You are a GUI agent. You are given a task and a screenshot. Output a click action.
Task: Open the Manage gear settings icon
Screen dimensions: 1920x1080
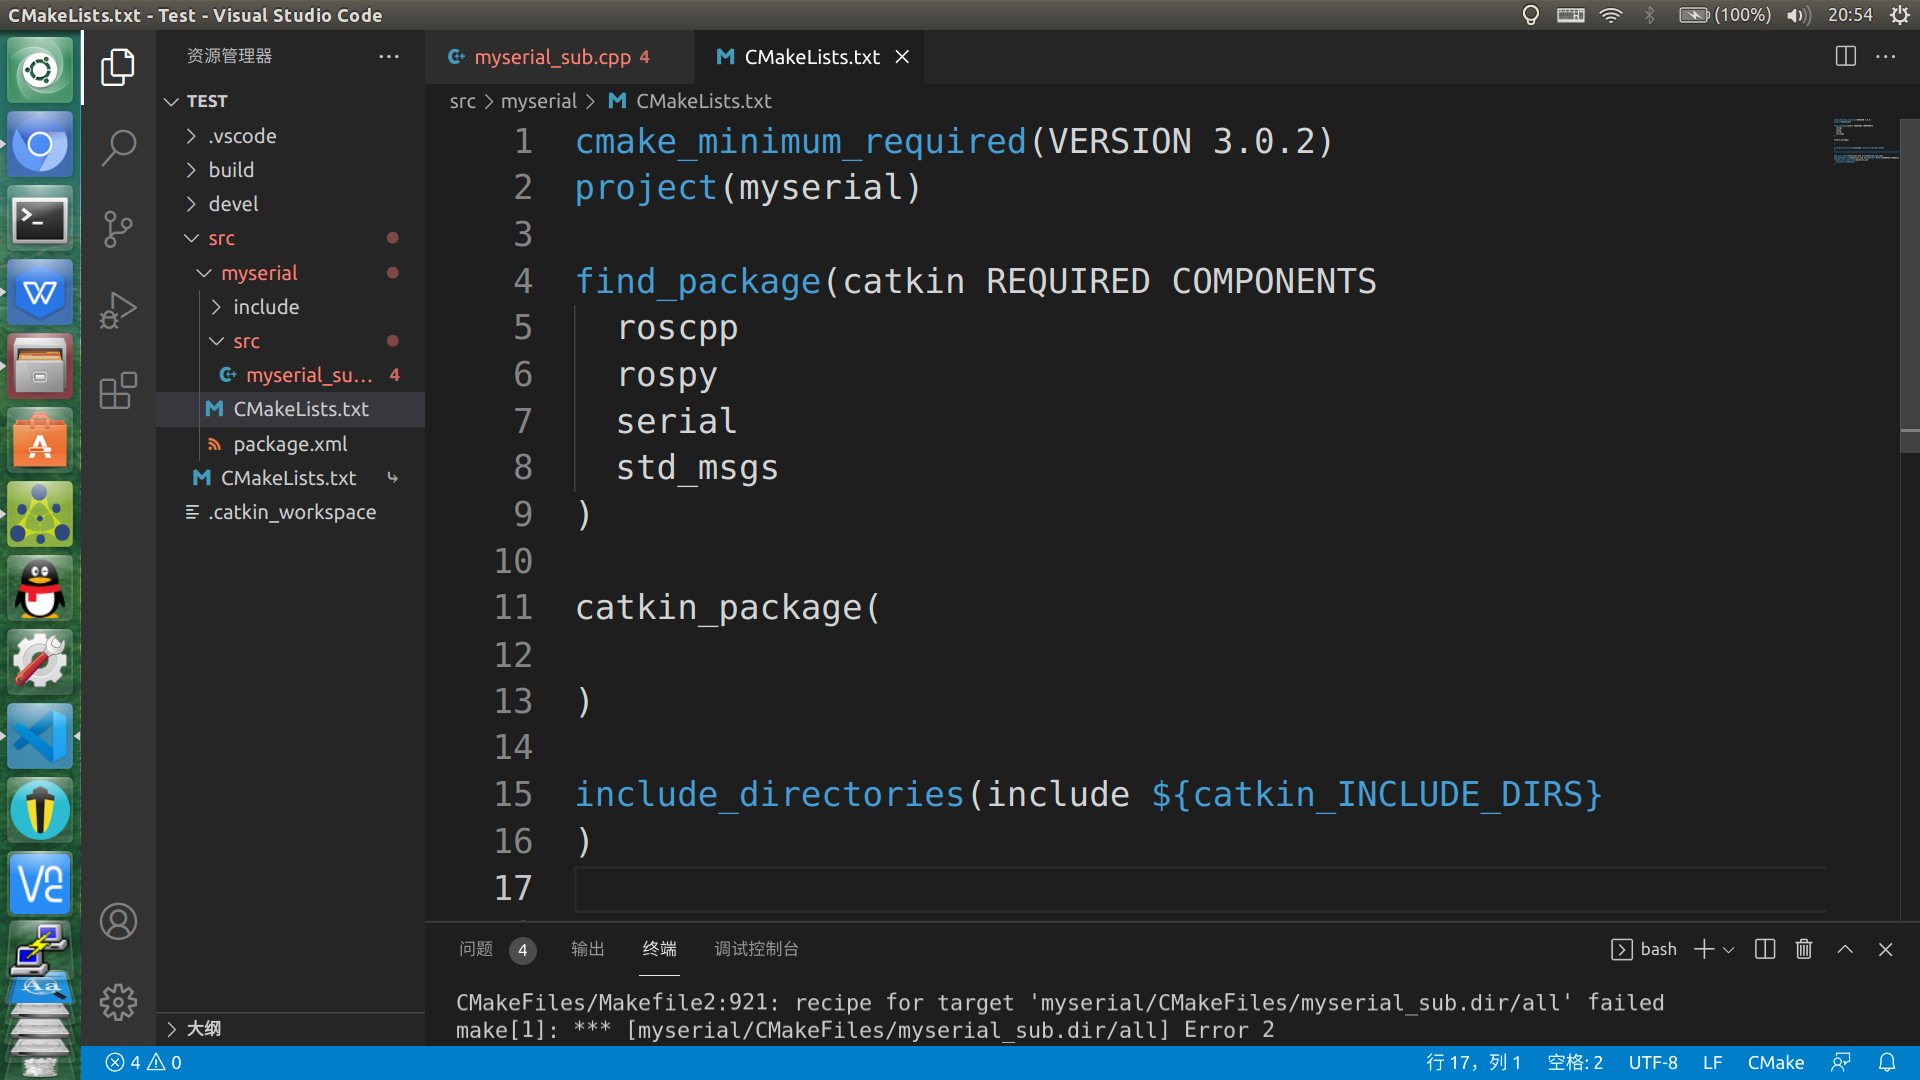pyautogui.click(x=118, y=1001)
